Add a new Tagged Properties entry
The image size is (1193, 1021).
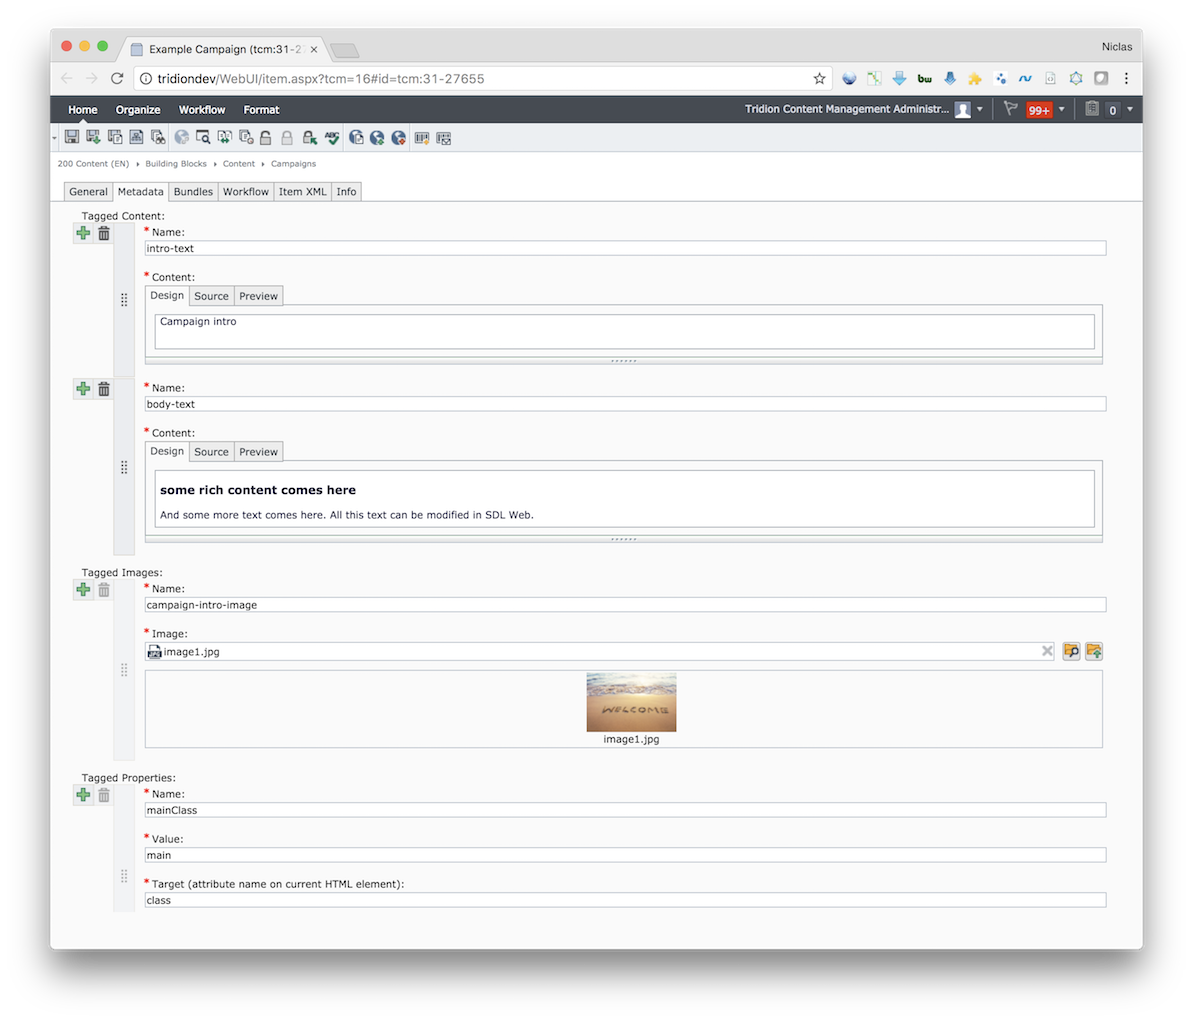(x=83, y=795)
